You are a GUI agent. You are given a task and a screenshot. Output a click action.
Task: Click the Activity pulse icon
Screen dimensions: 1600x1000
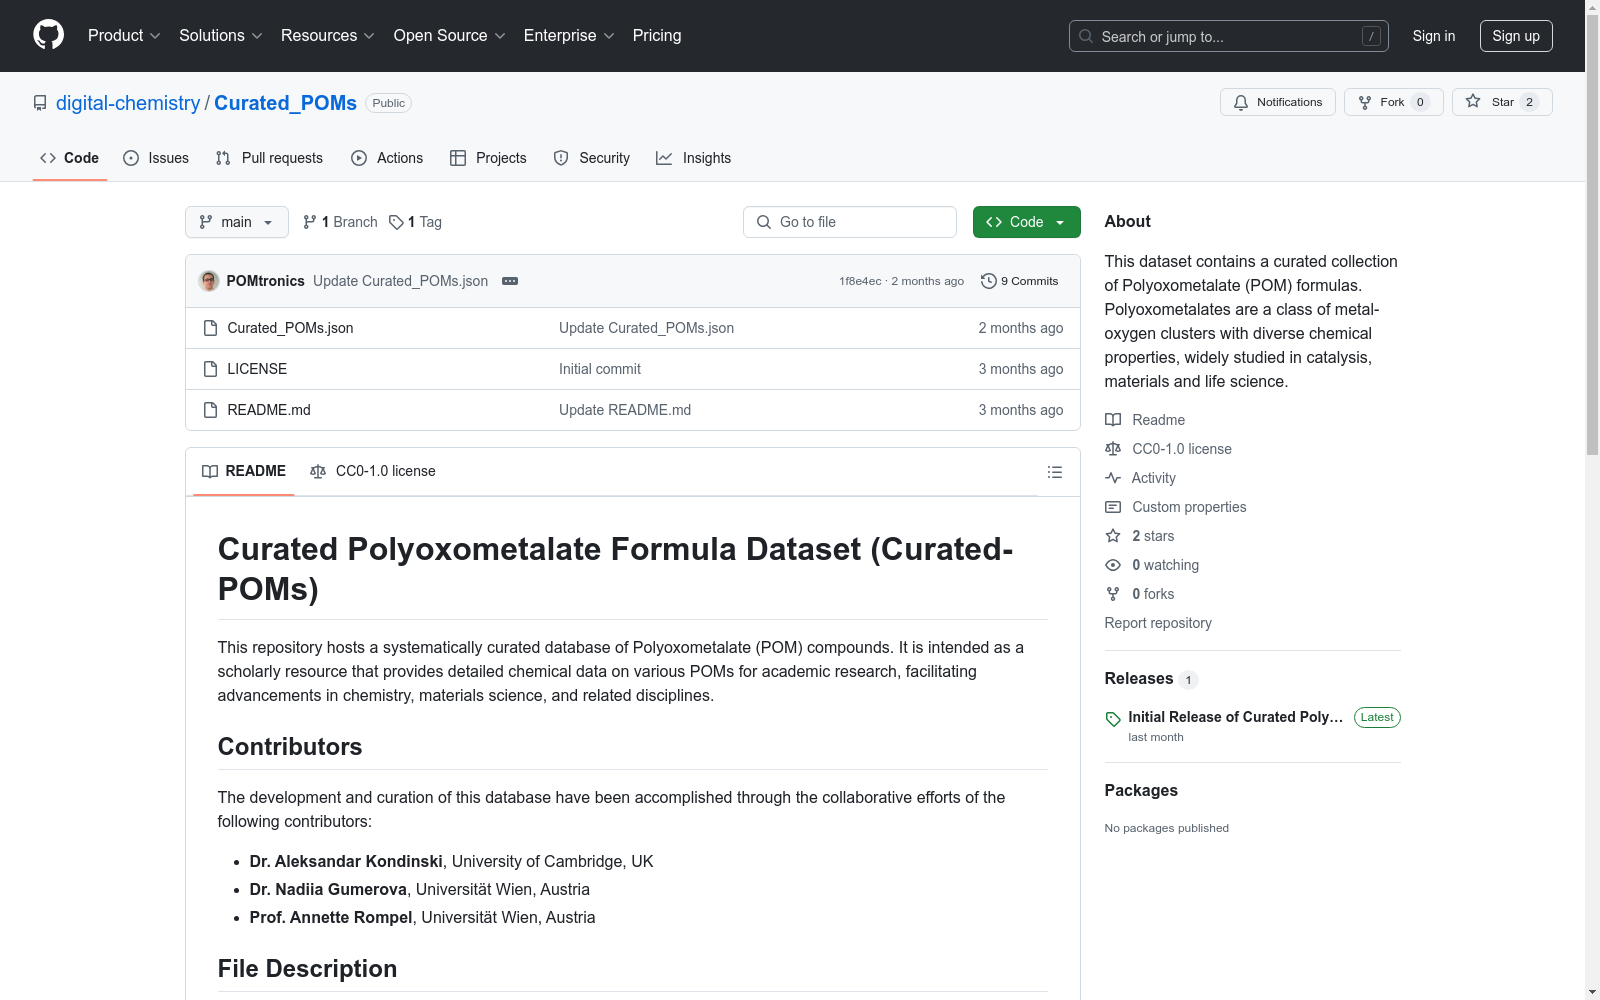click(1113, 478)
